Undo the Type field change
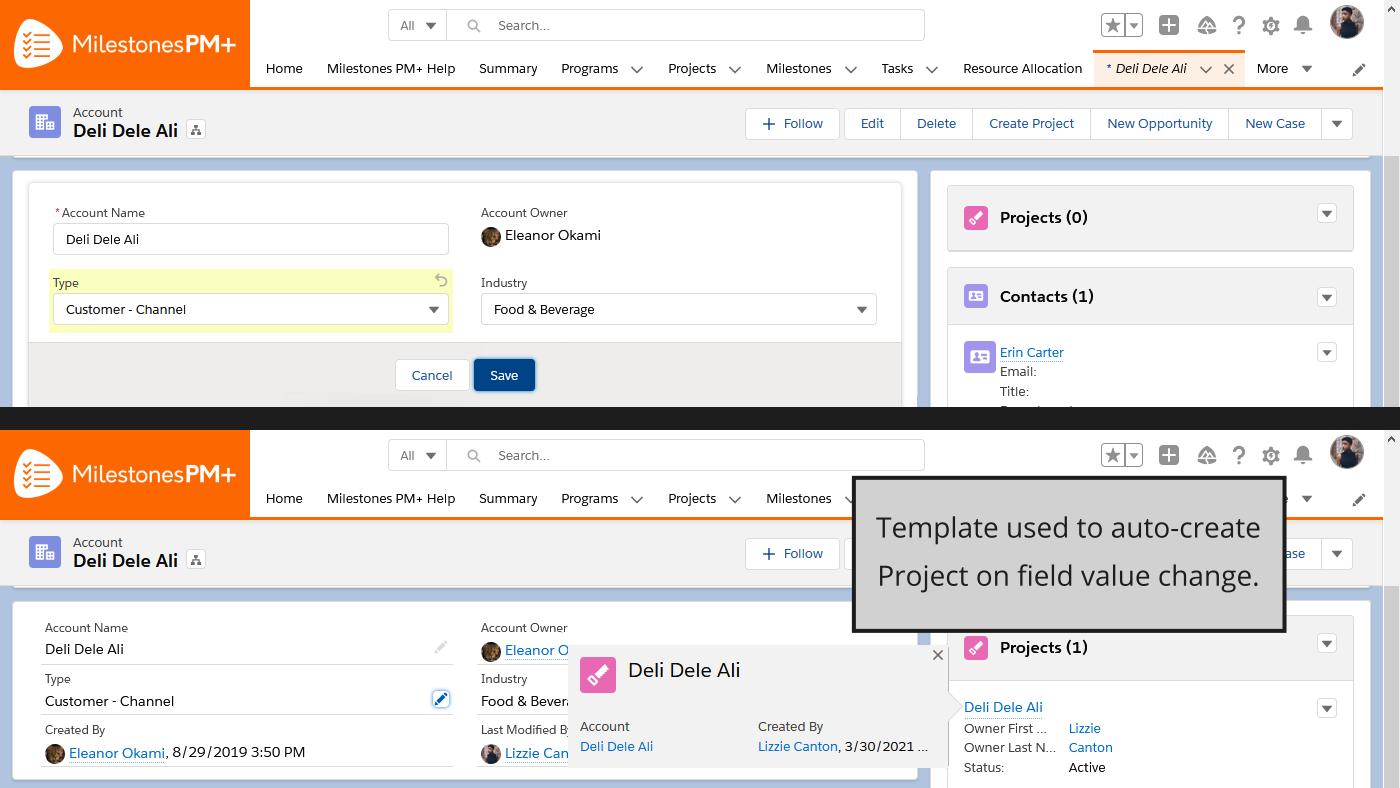 441,281
